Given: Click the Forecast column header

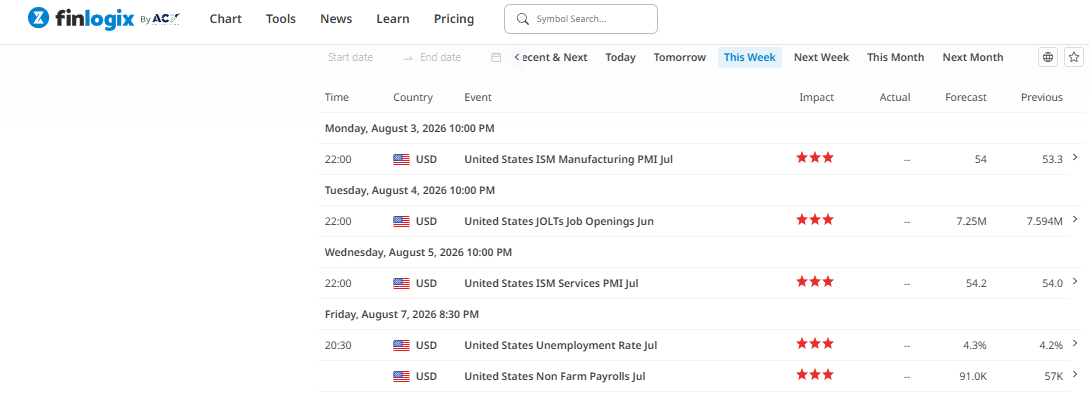Looking at the screenshot, I should [965, 97].
